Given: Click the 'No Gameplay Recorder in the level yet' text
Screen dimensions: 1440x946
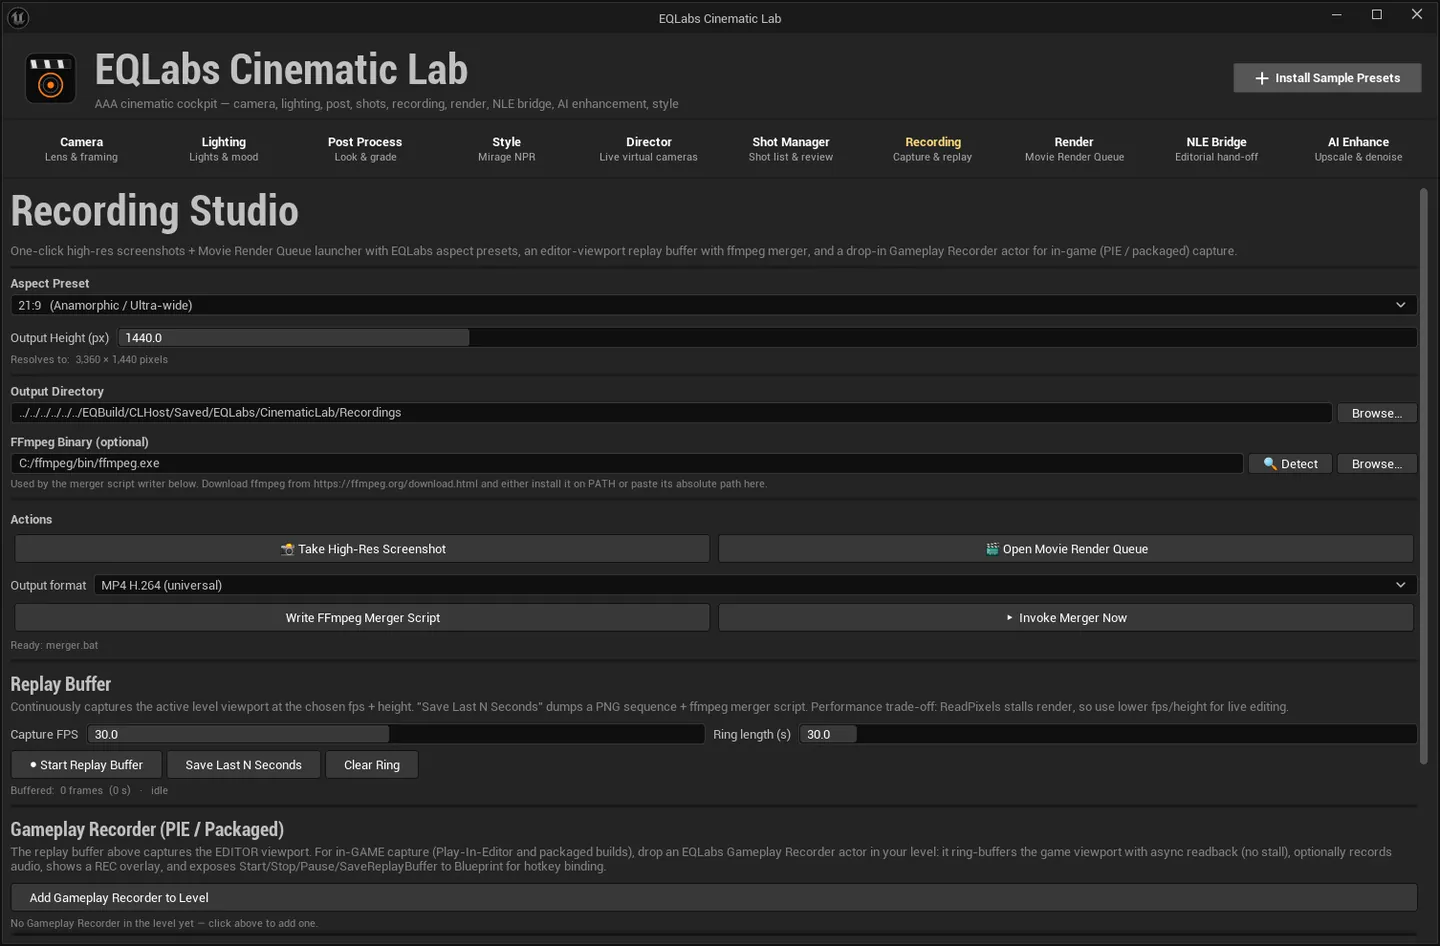Looking at the screenshot, I should click(164, 924).
